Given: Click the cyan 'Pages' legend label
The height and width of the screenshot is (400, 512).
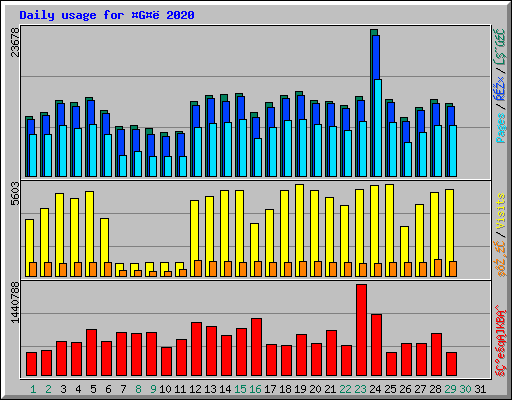Looking at the screenshot, I should coord(500,128).
